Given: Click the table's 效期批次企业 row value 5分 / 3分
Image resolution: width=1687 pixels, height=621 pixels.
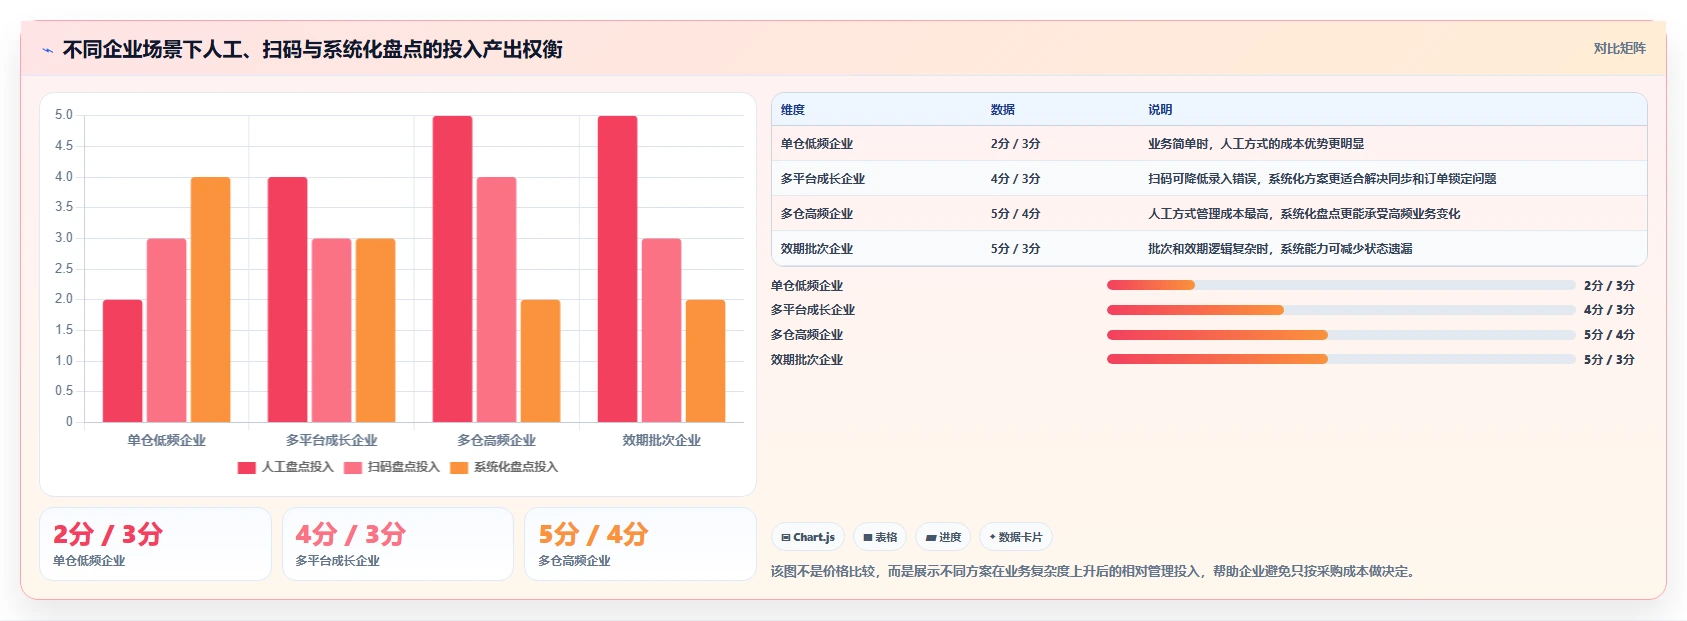Looking at the screenshot, I should [1016, 249].
